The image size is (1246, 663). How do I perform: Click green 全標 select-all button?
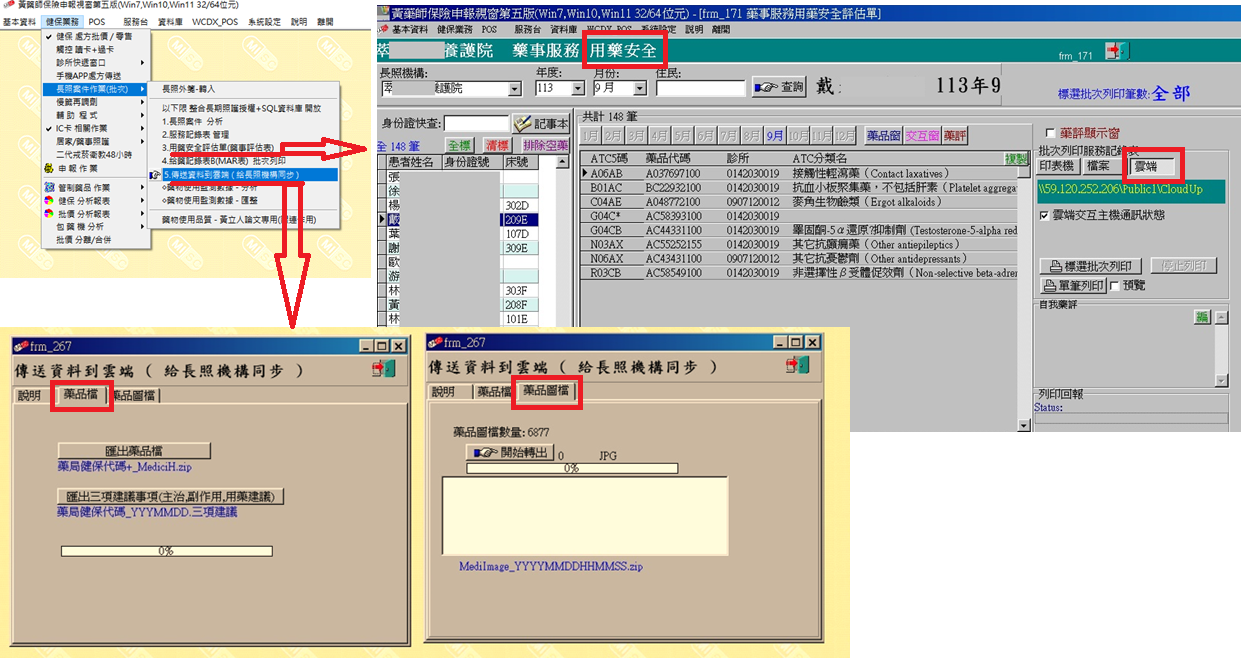(x=459, y=146)
